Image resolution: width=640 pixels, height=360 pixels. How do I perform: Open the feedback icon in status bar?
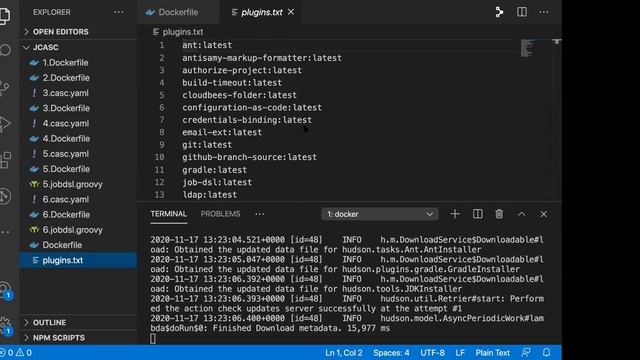tap(526, 353)
